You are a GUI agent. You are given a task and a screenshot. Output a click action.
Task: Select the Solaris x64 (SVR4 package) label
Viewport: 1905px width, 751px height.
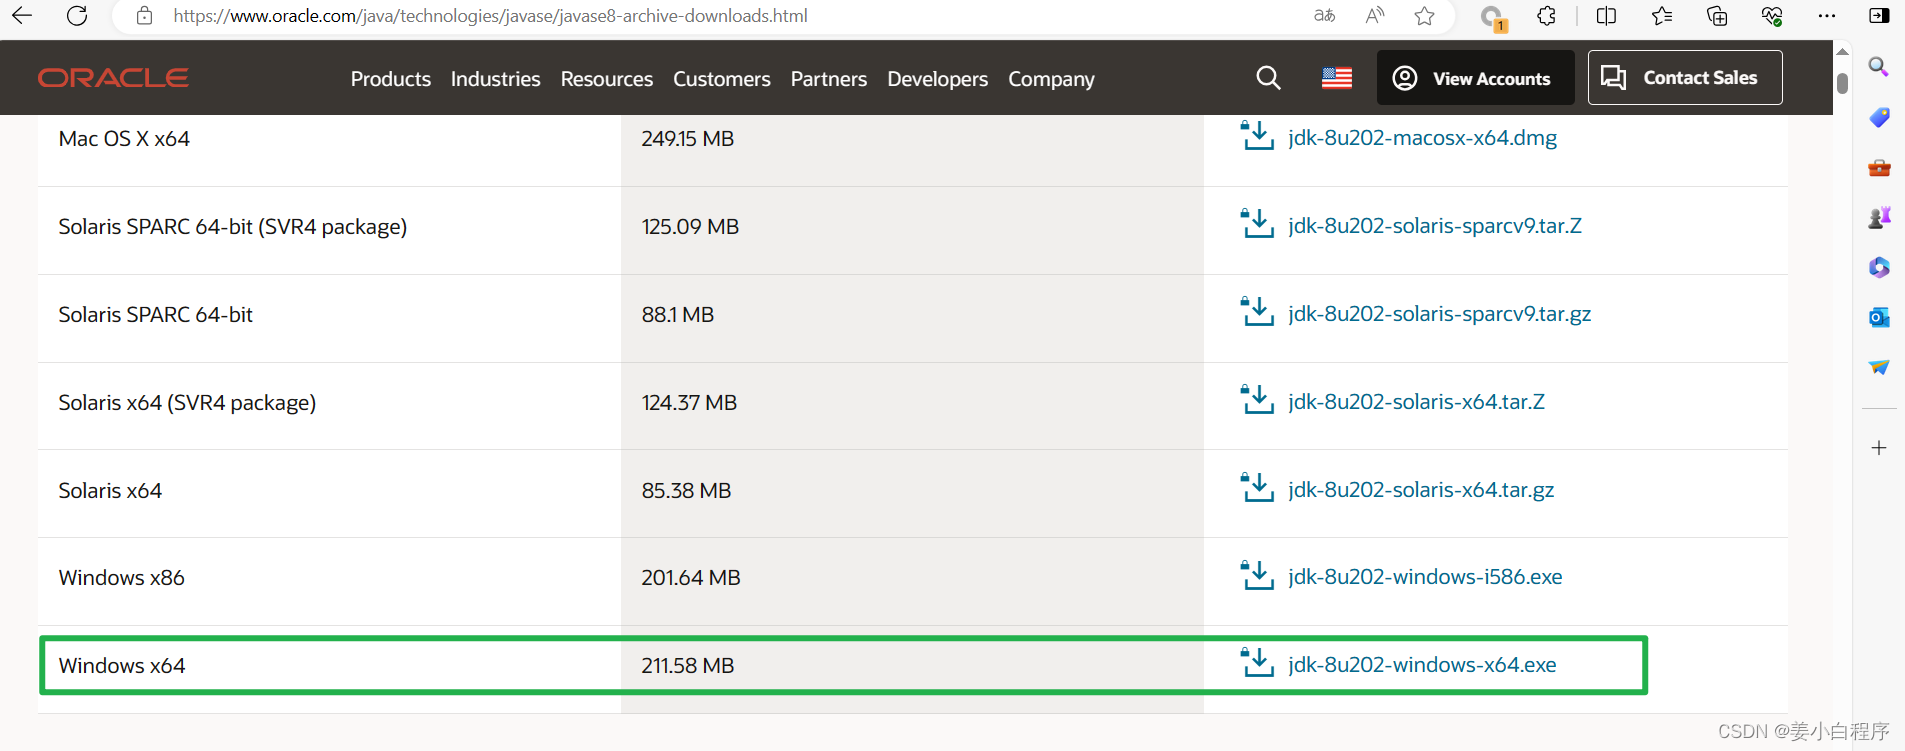pos(187,403)
